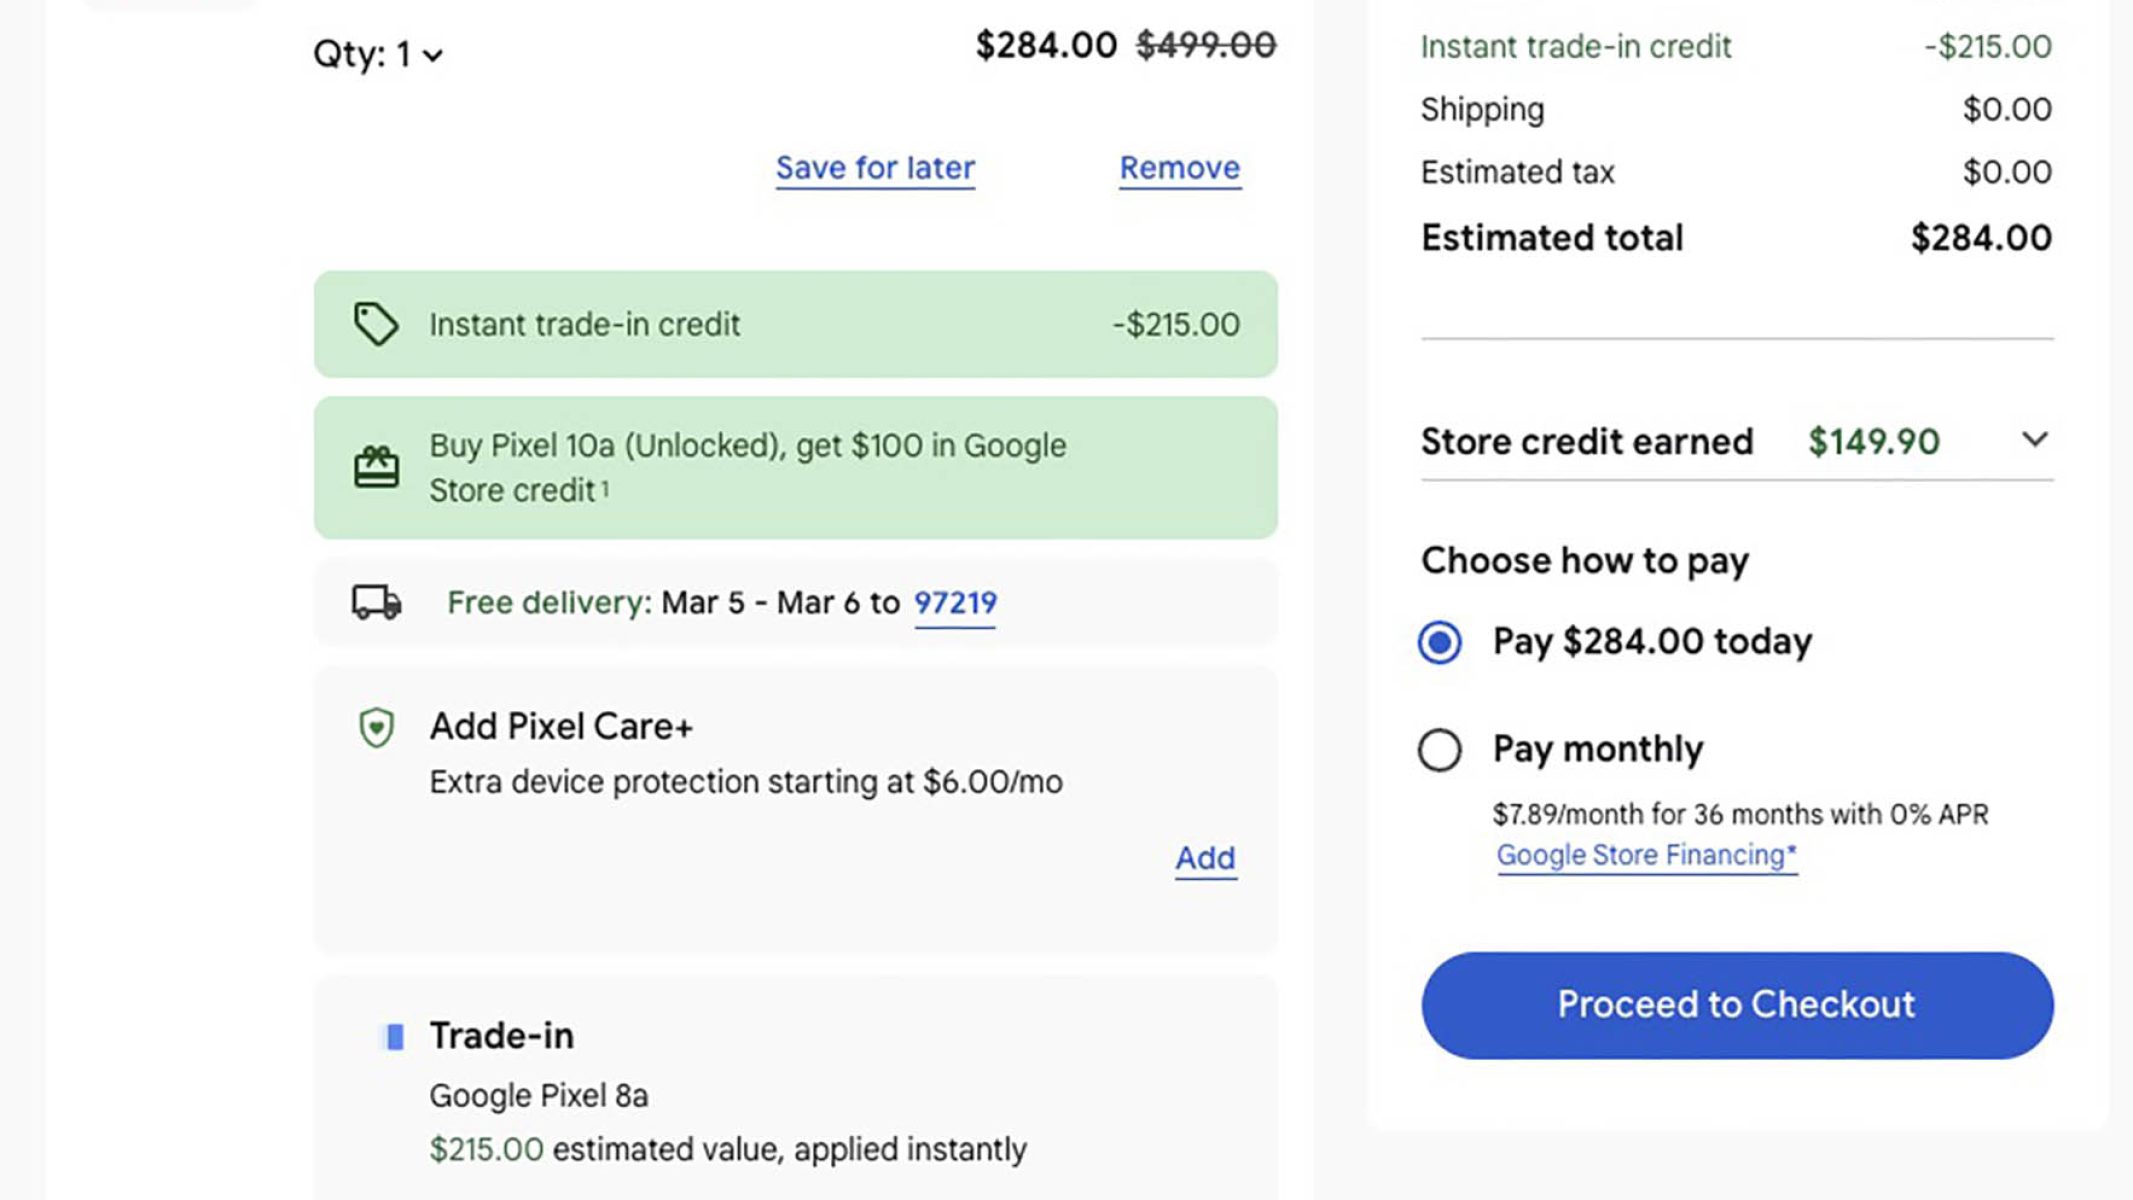Remove the item from cart
Screen dimensions: 2133x1200
click(1179, 168)
